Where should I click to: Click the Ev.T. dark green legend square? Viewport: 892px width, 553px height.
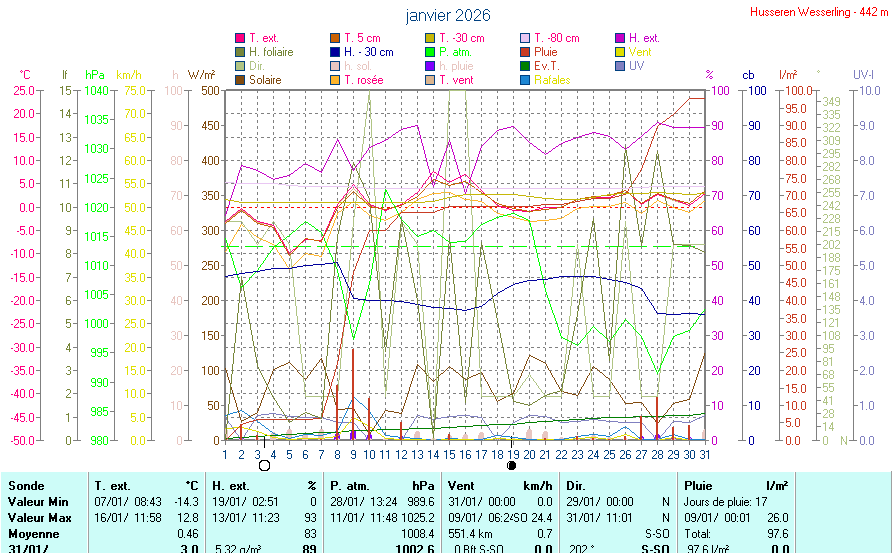pyautogui.click(x=525, y=66)
